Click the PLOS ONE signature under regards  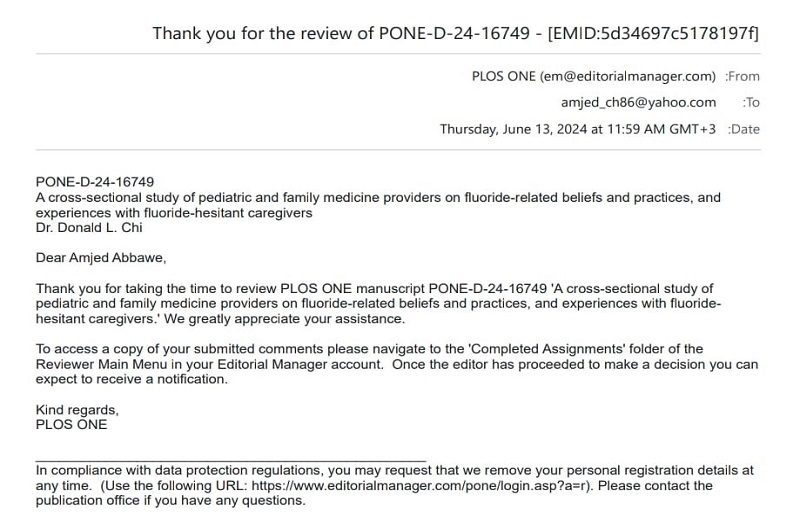click(x=71, y=424)
